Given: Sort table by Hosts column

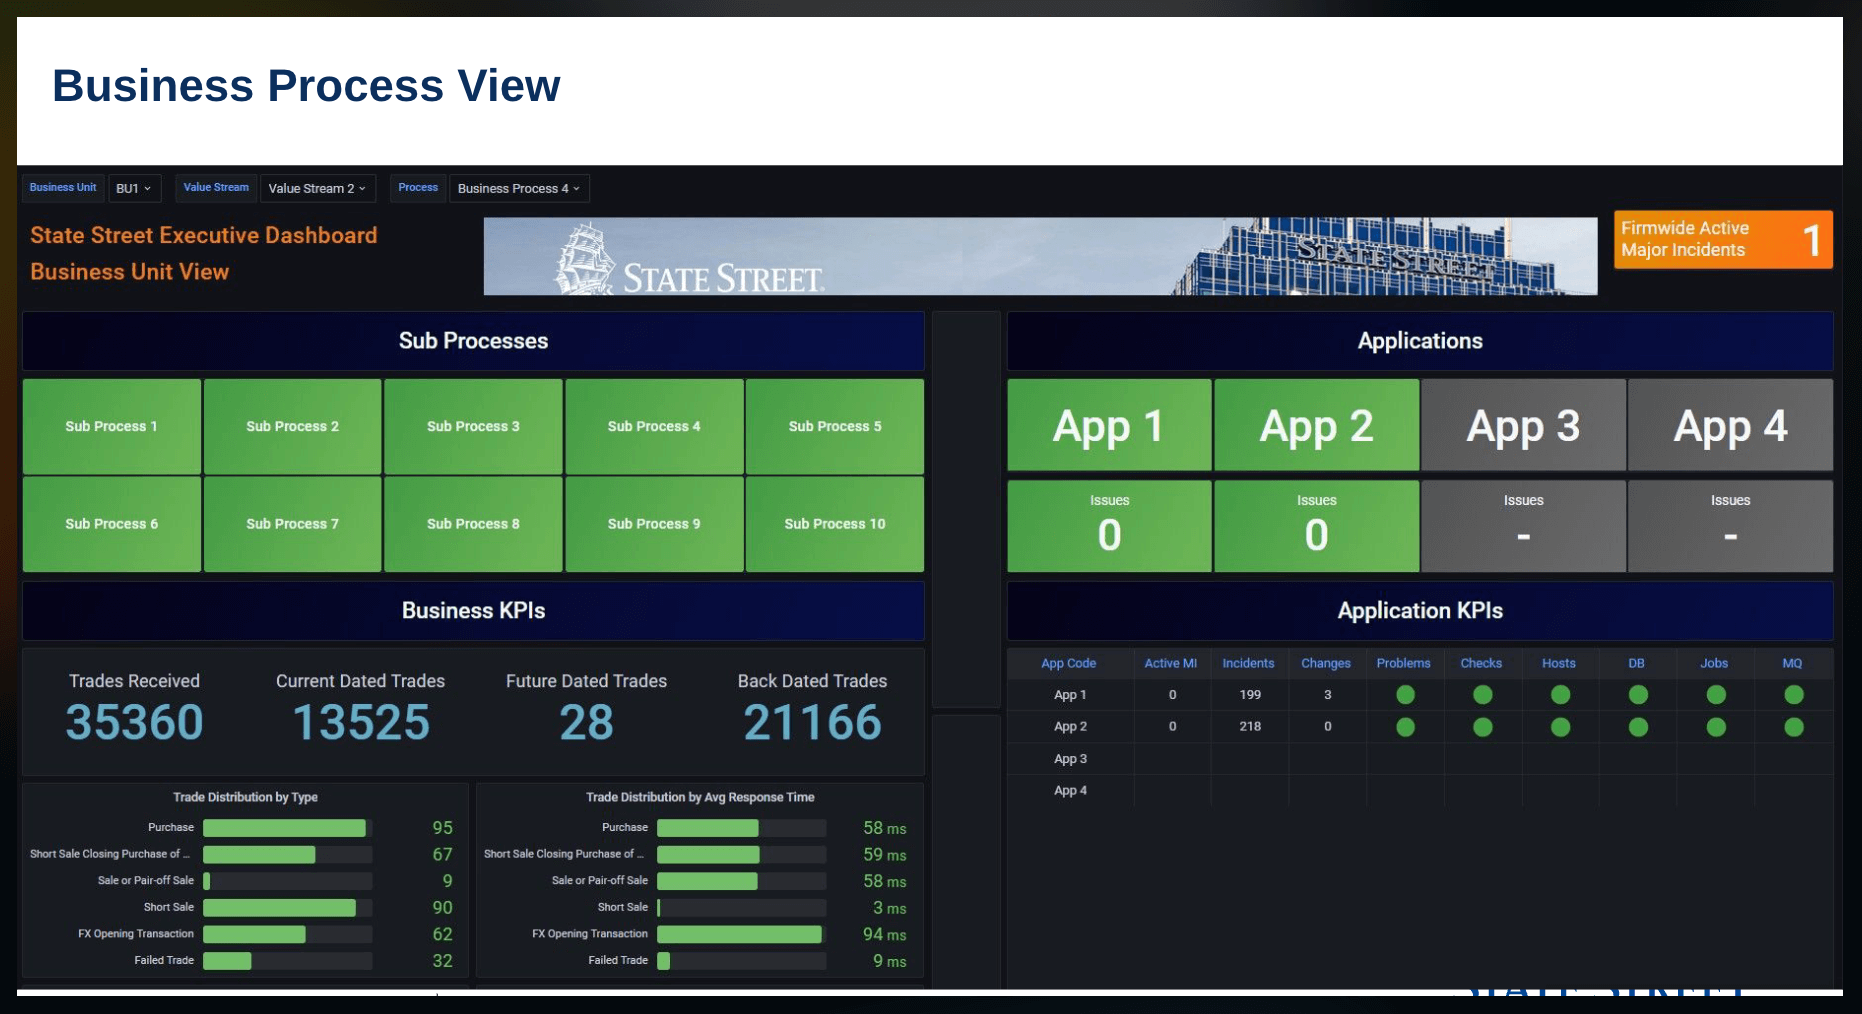Looking at the screenshot, I should 1558,663.
